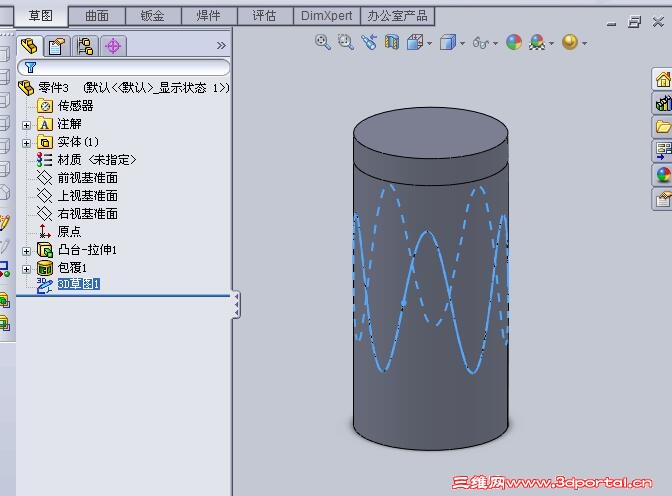This screenshot has height=496, width=672.
Task: Open the 曲面 tab
Action: pos(97,16)
